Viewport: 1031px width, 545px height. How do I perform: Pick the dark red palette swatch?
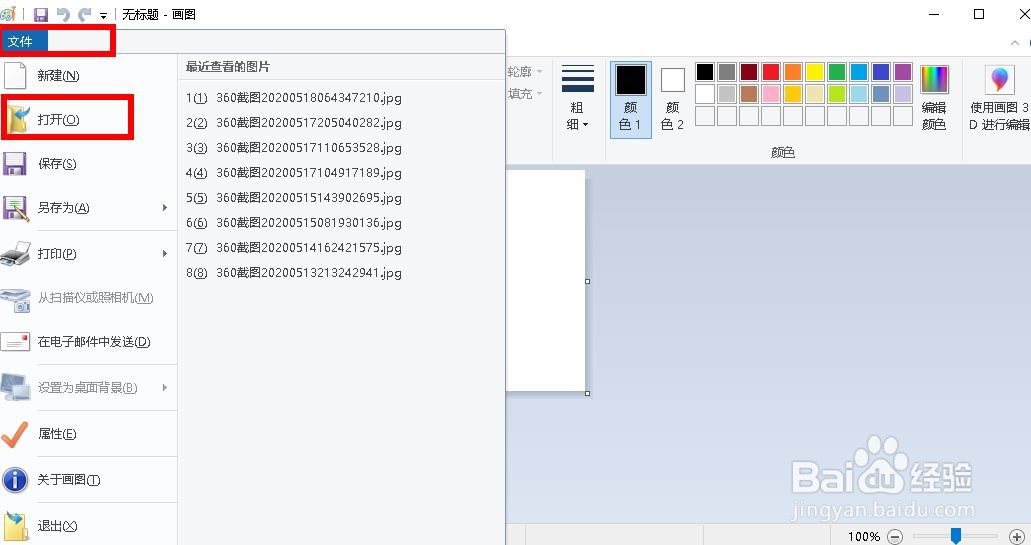749,72
